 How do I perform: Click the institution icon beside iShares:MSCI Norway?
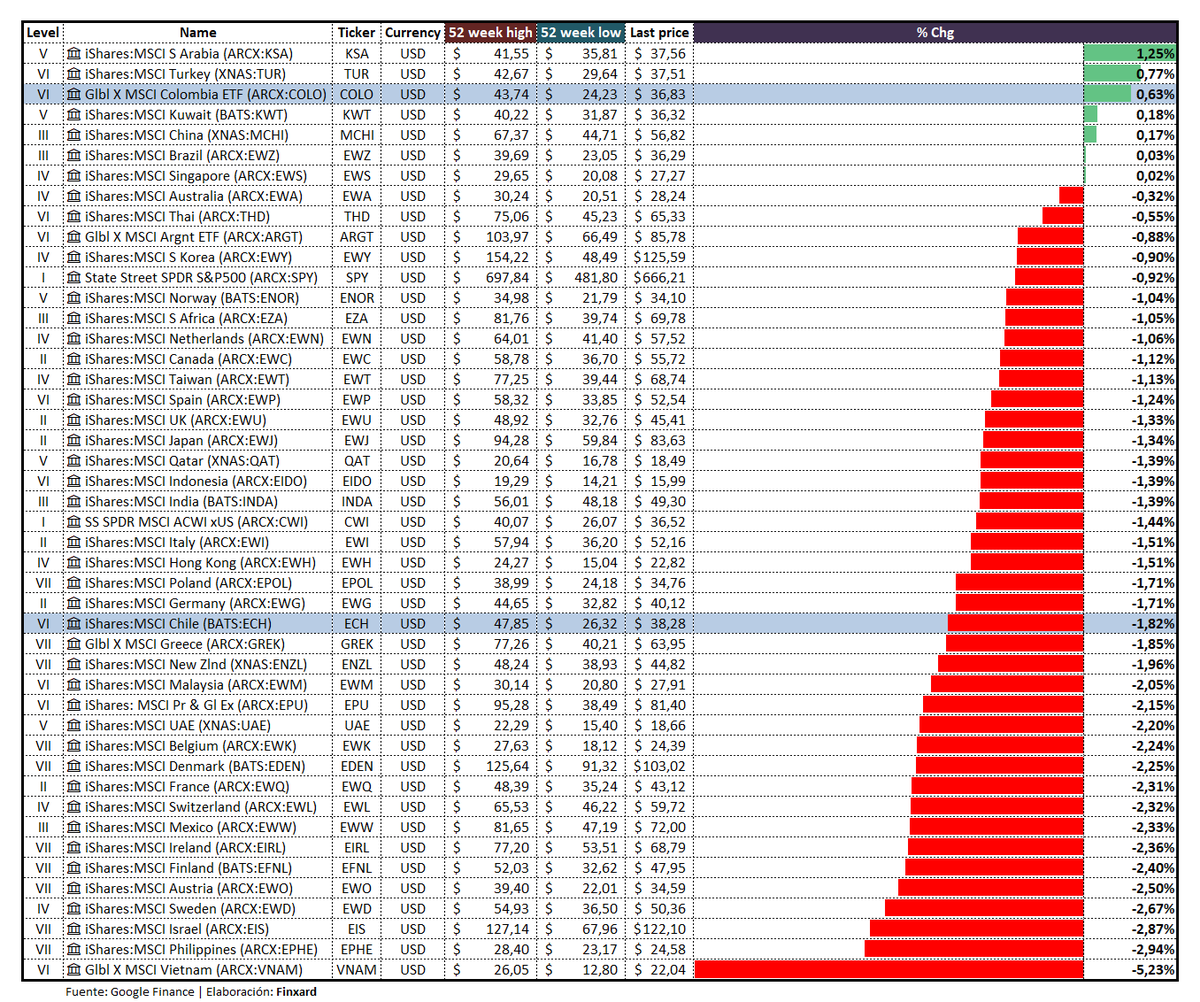coord(75,297)
